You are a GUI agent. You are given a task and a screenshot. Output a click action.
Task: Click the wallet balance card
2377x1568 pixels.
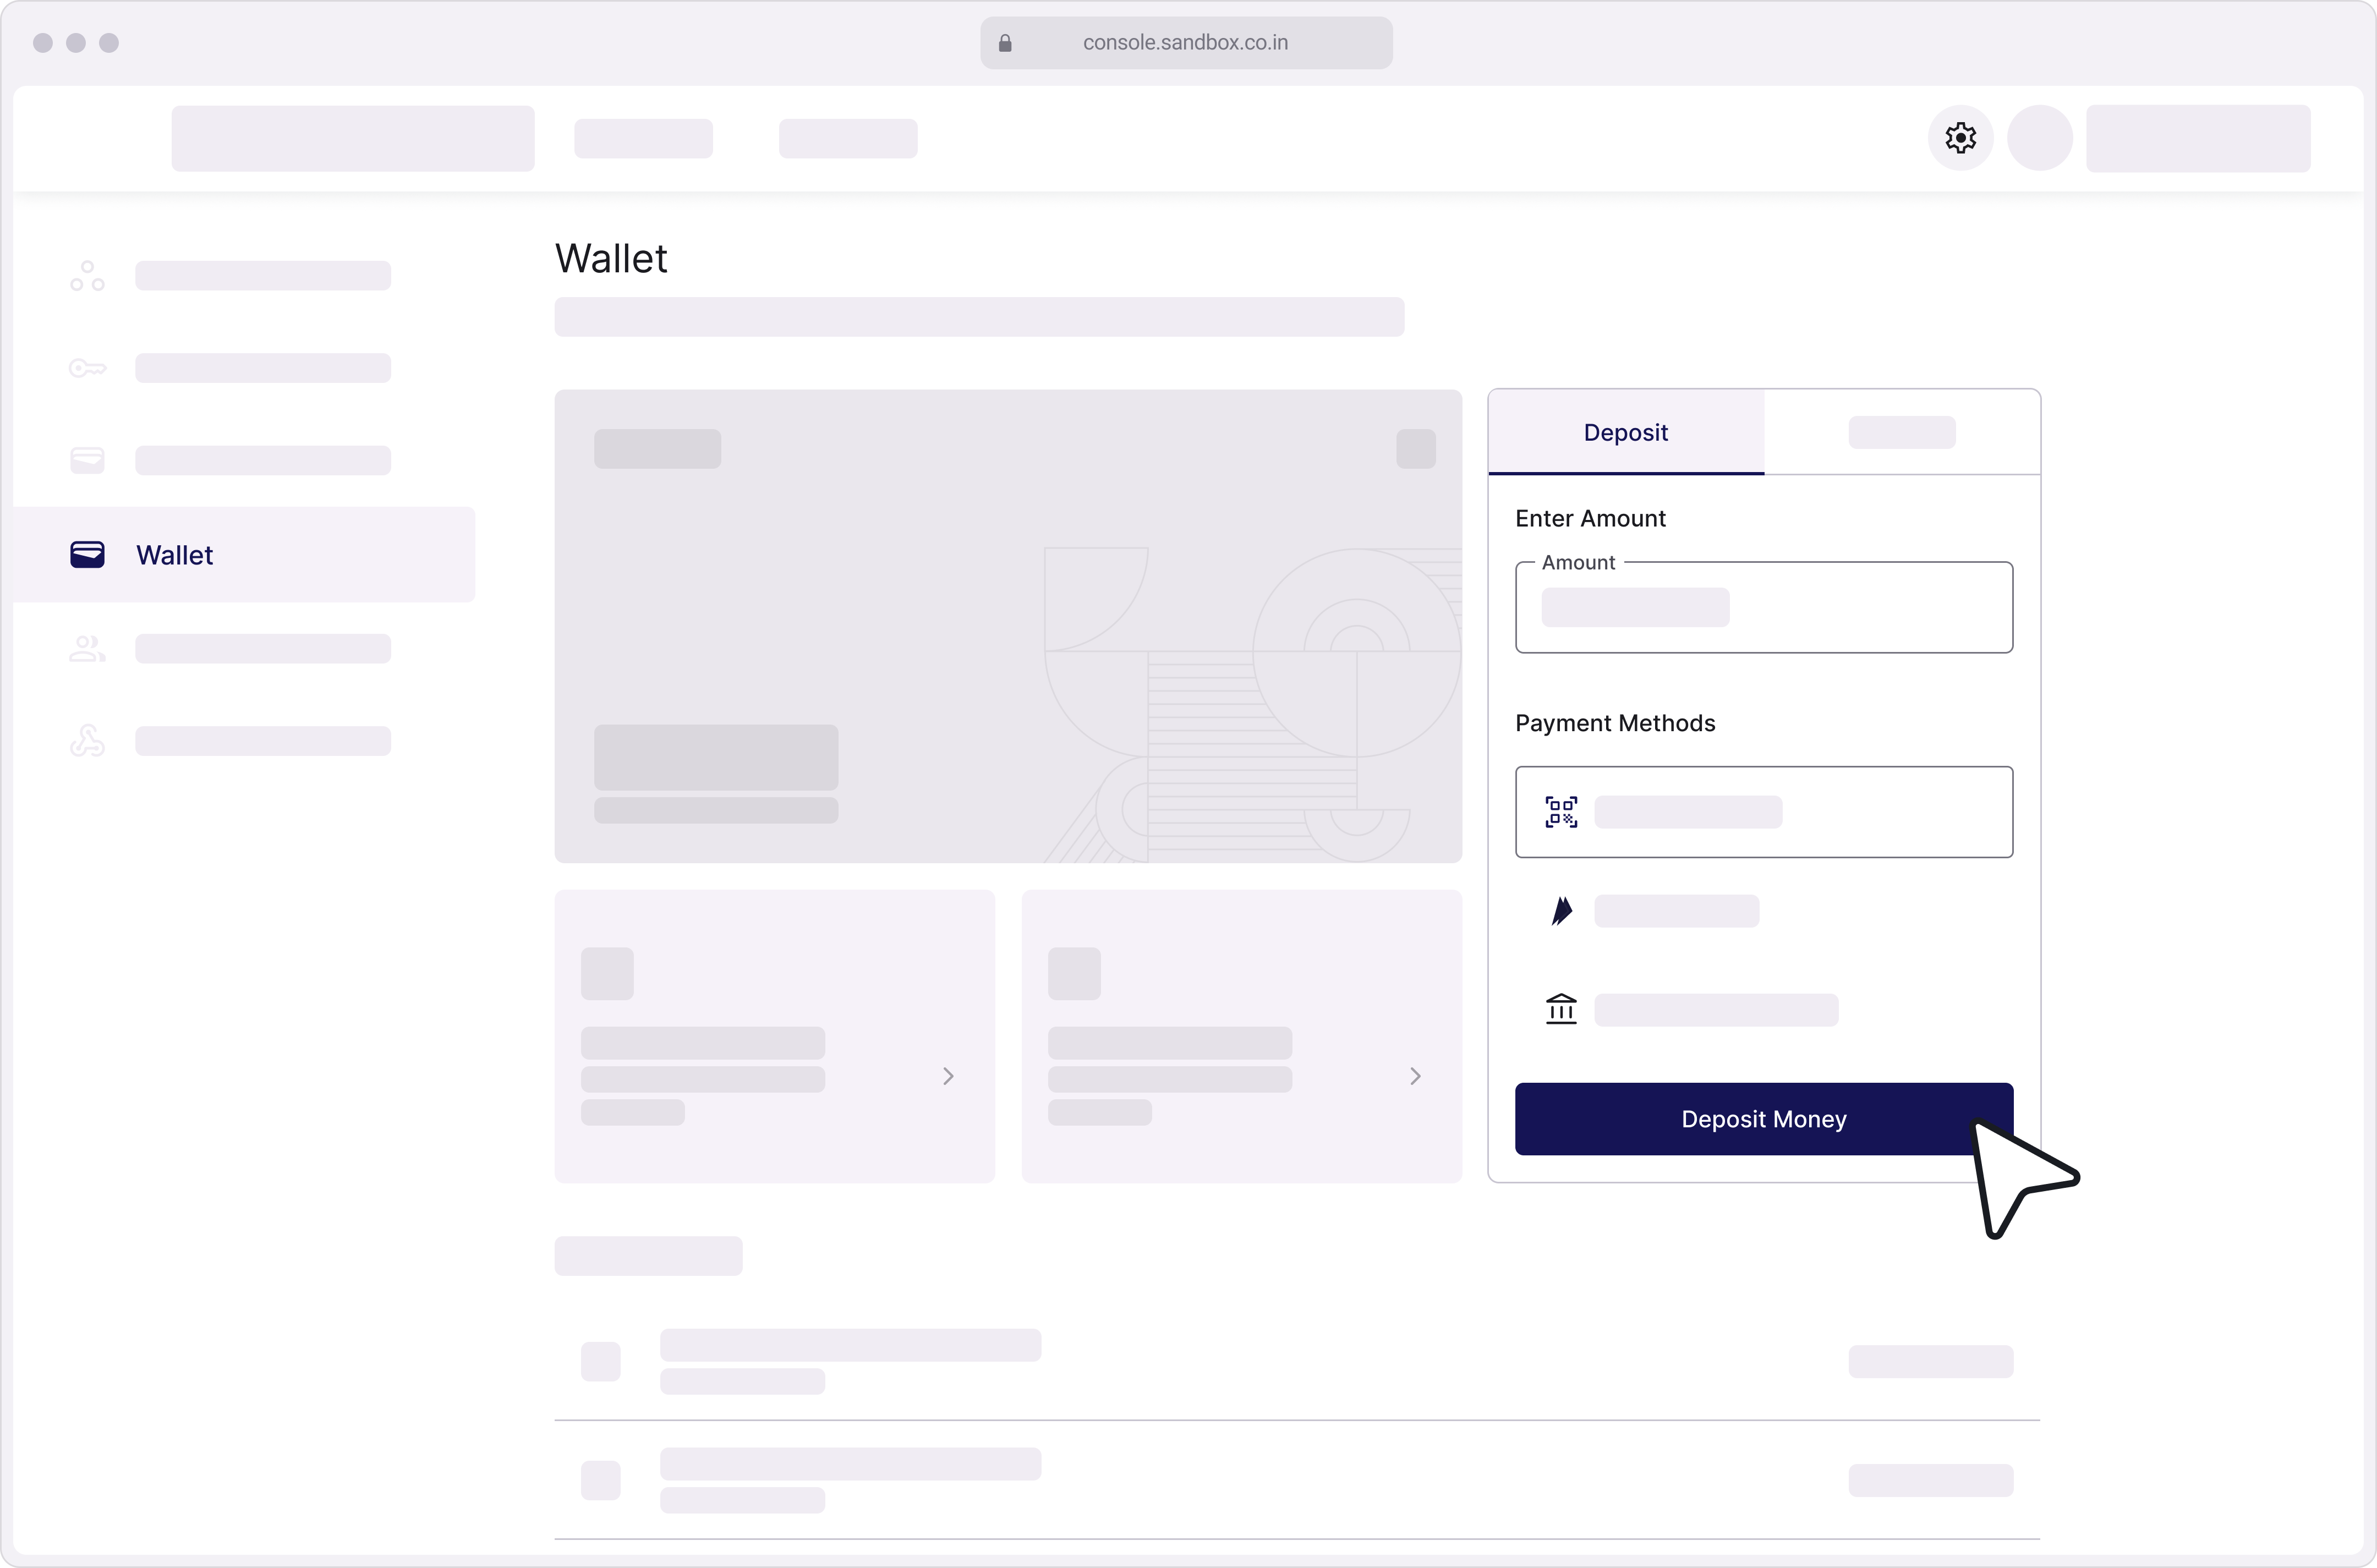(1008, 626)
